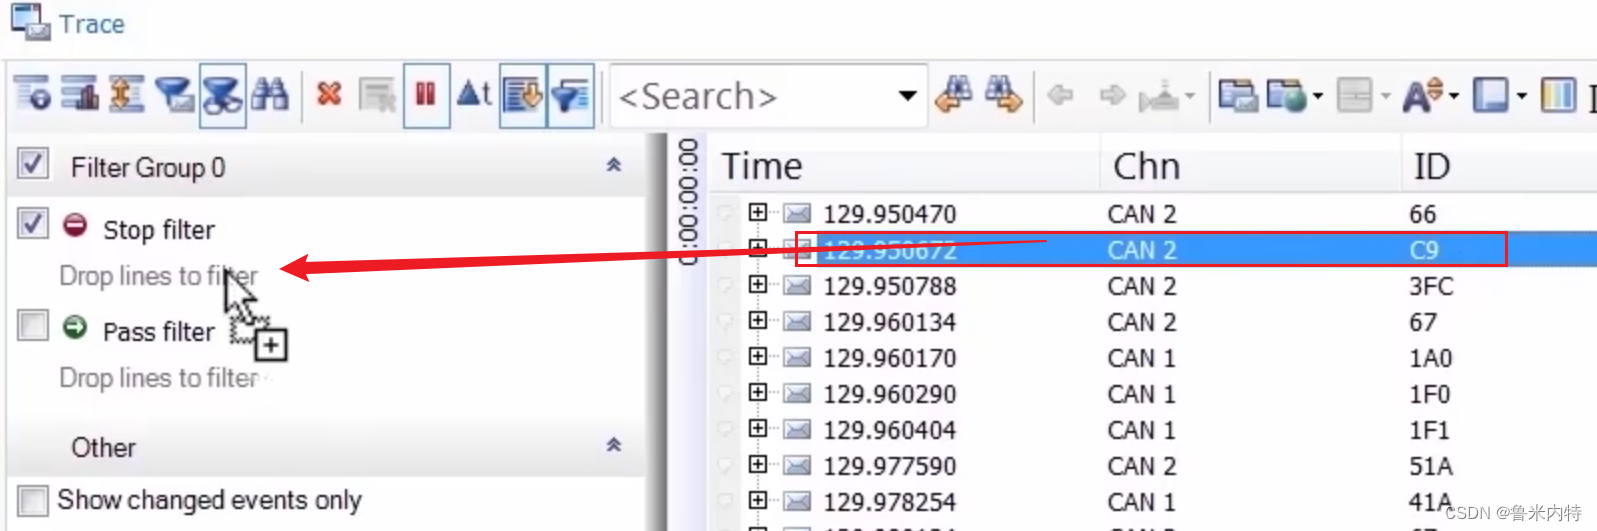Click the Trace window title icon
This screenshot has width=1597, height=531.
click(x=30, y=22)
